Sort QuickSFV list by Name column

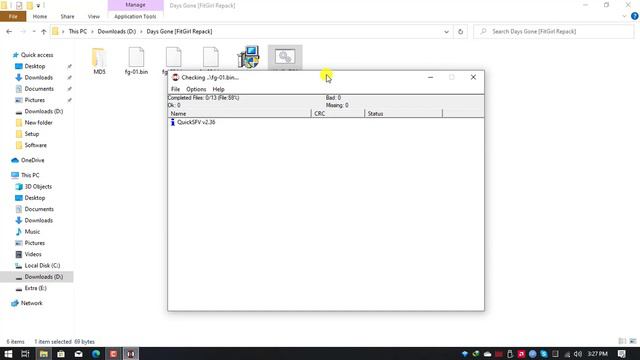tap(239, 113)
